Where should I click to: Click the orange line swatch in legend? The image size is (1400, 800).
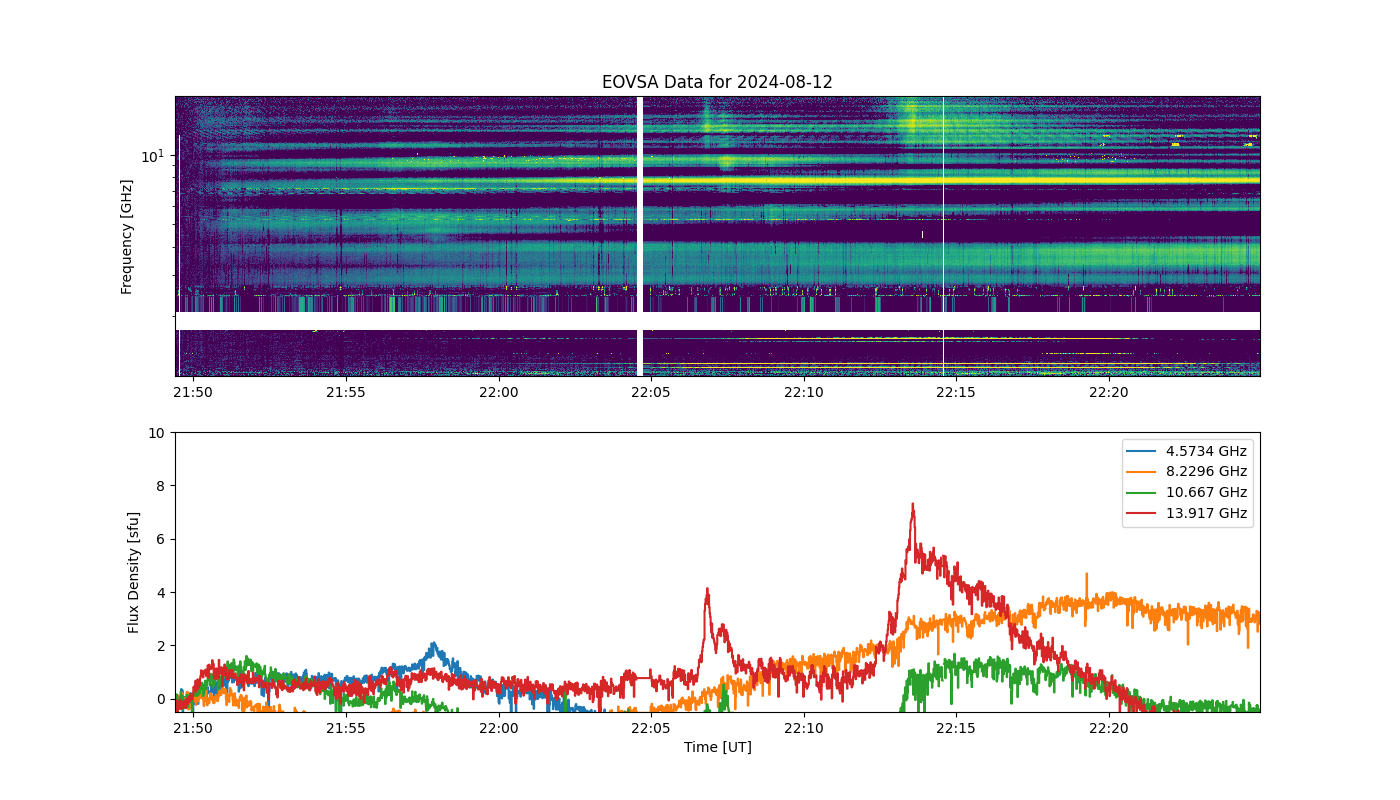[1143, 472]
